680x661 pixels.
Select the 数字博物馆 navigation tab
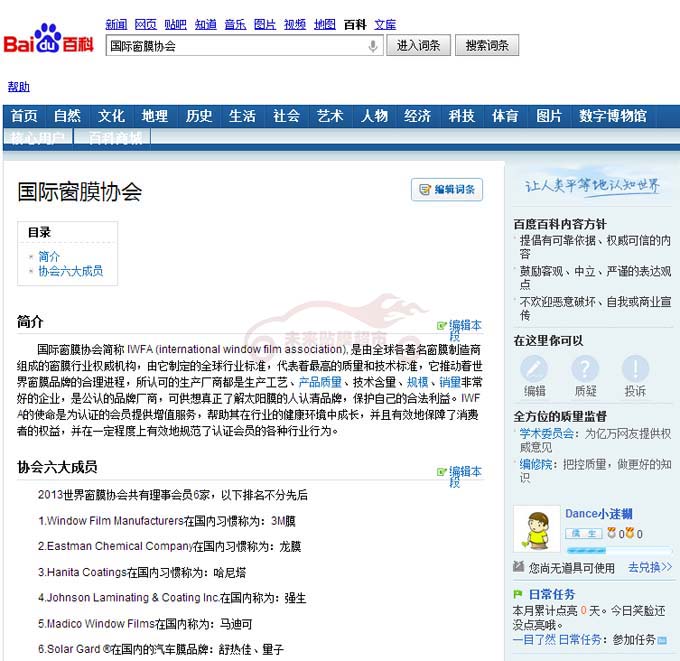click(x=613, y=116)
